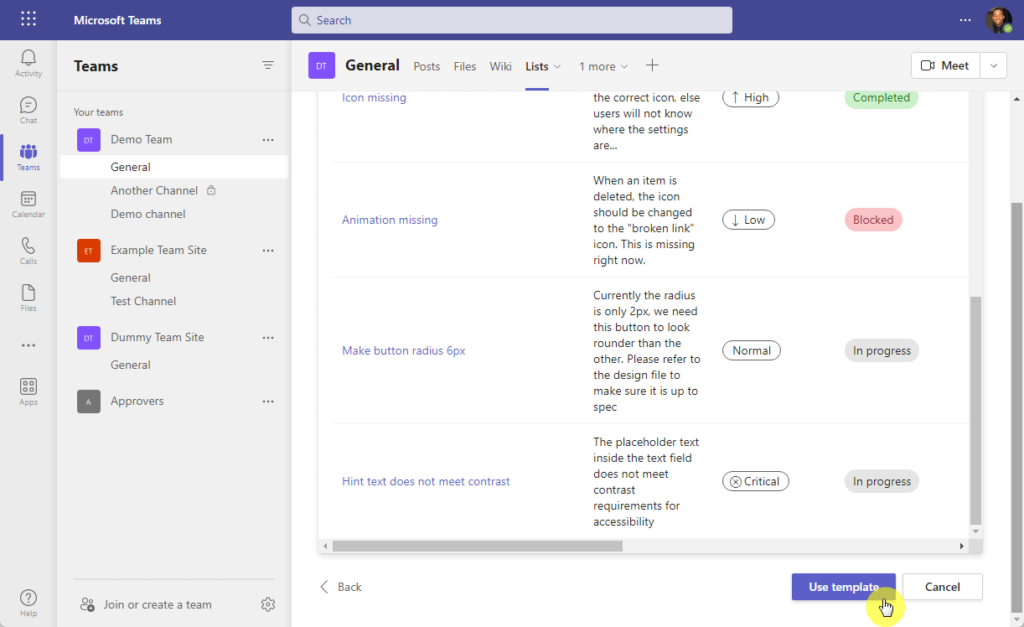Click vertical scrollbar in template preview
This screenshot has width=1024, height=627.
976,410
